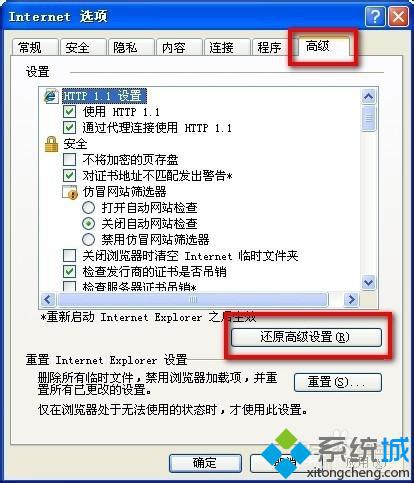414x483 pixels.
Task: Click the 重置(S)... button
Action: [x=338, y=382]
